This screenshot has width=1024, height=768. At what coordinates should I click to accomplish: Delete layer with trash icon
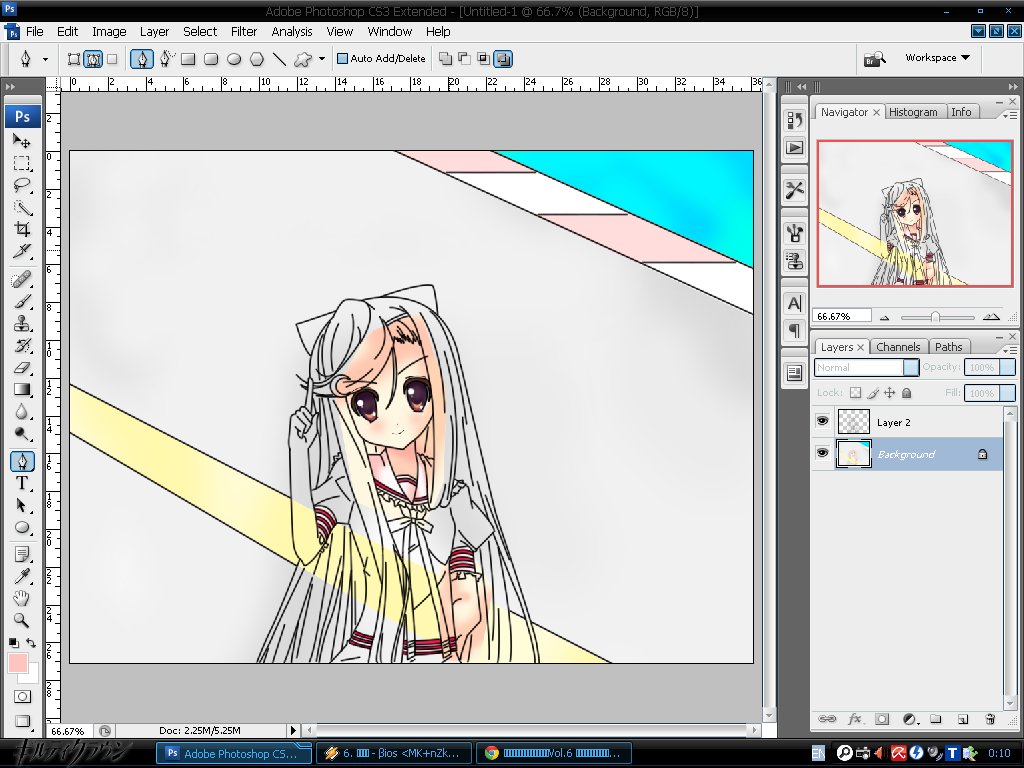coord(990,719)
